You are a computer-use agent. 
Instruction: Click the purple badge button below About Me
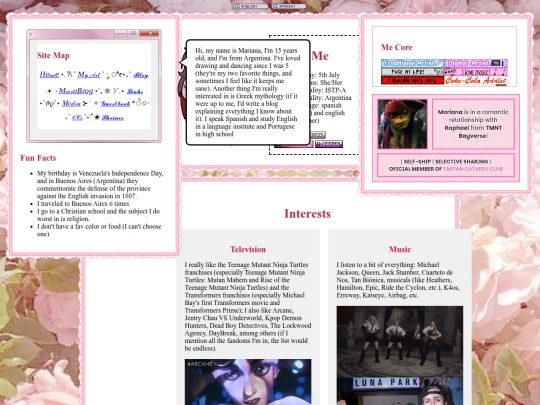click(x=329, y=144)
